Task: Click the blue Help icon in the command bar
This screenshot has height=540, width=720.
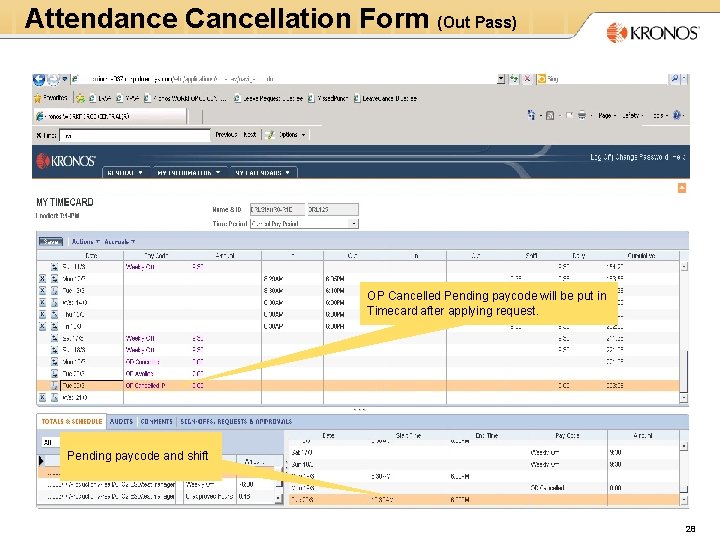Action: [x=676, y=115]
